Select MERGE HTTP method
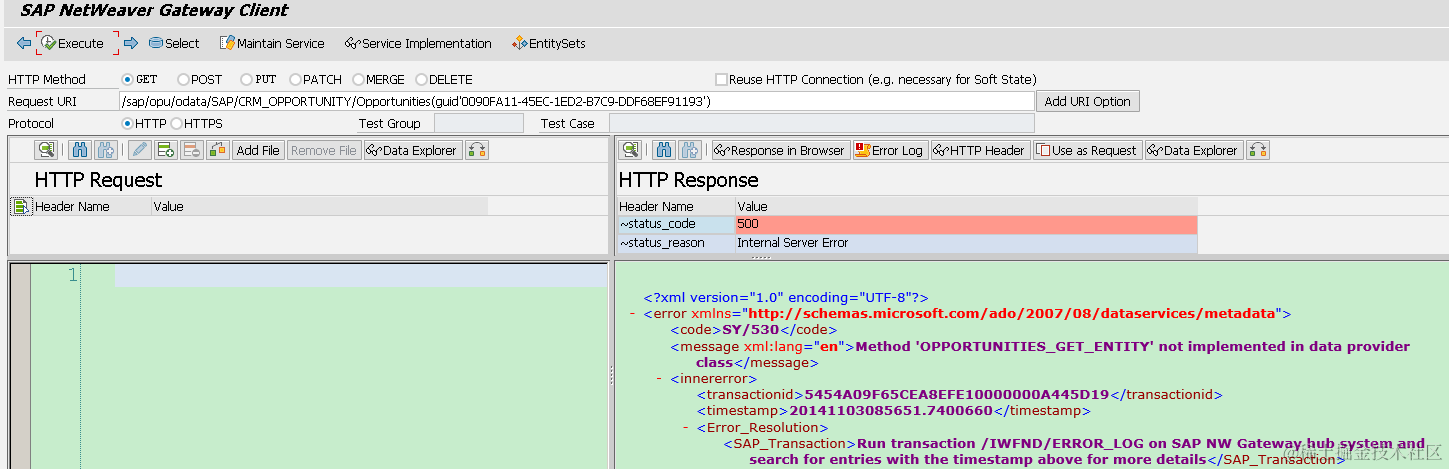Screen dimensions: 1449x469 point(359,79)
